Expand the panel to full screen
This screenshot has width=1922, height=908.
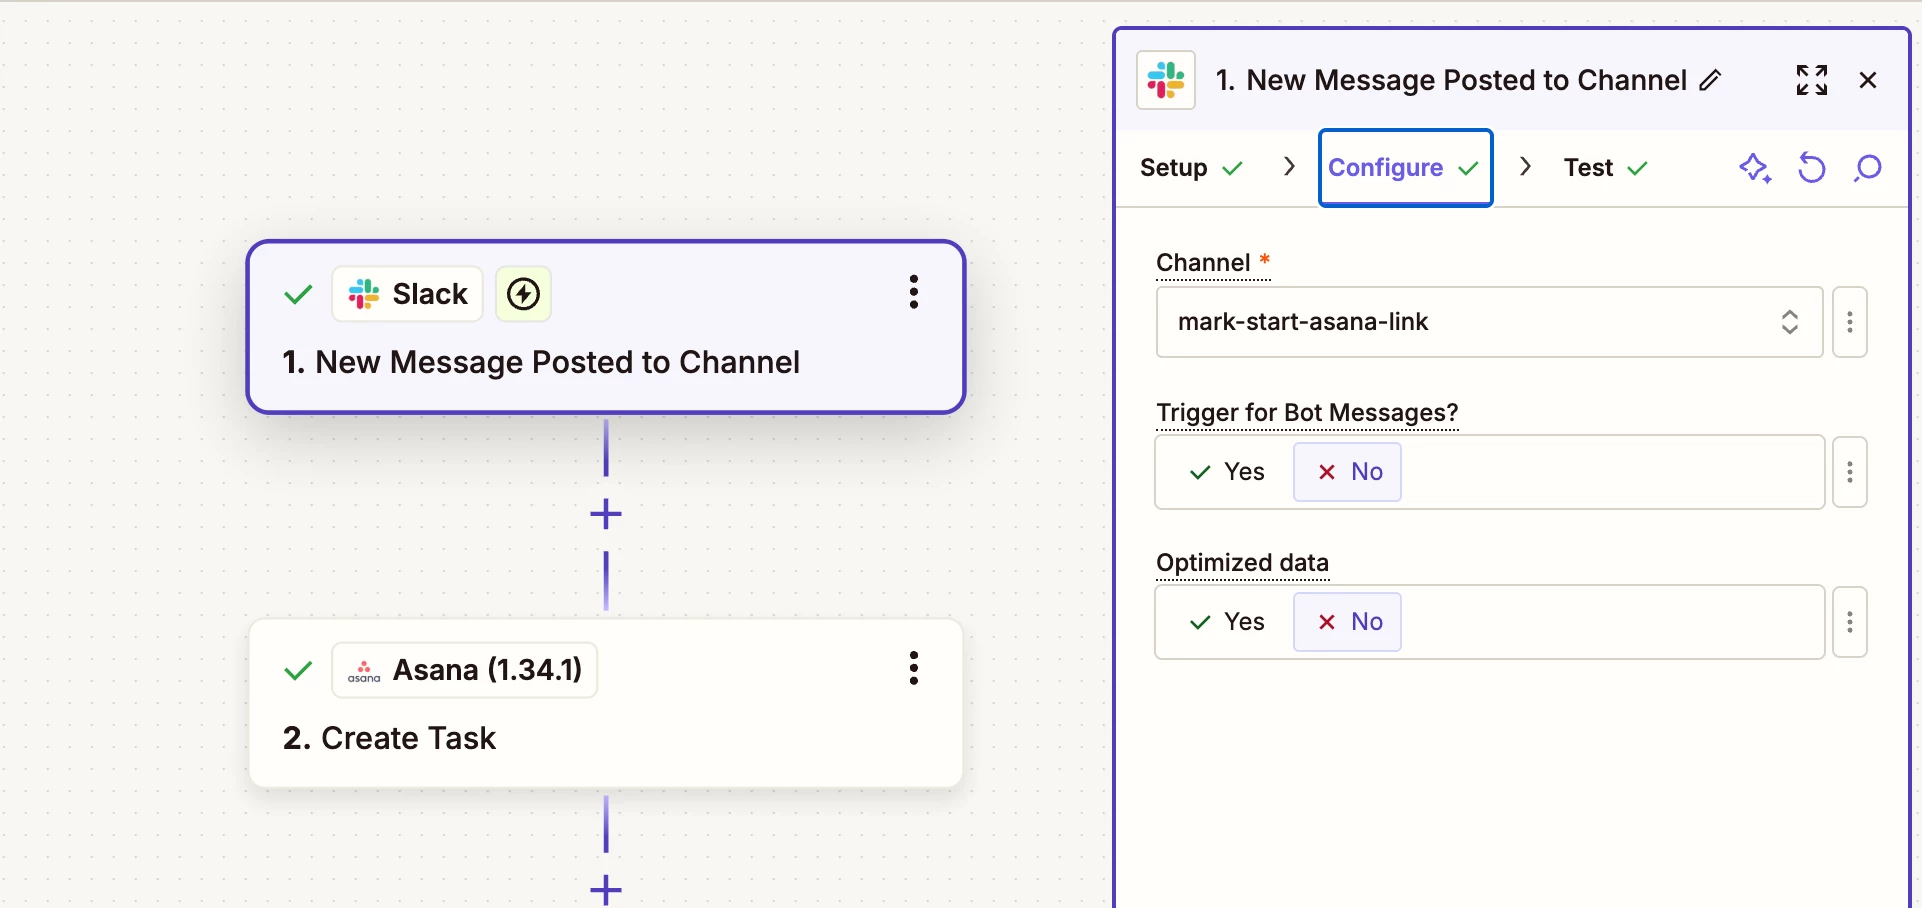pyautogui.click(x=1812, y=80)
